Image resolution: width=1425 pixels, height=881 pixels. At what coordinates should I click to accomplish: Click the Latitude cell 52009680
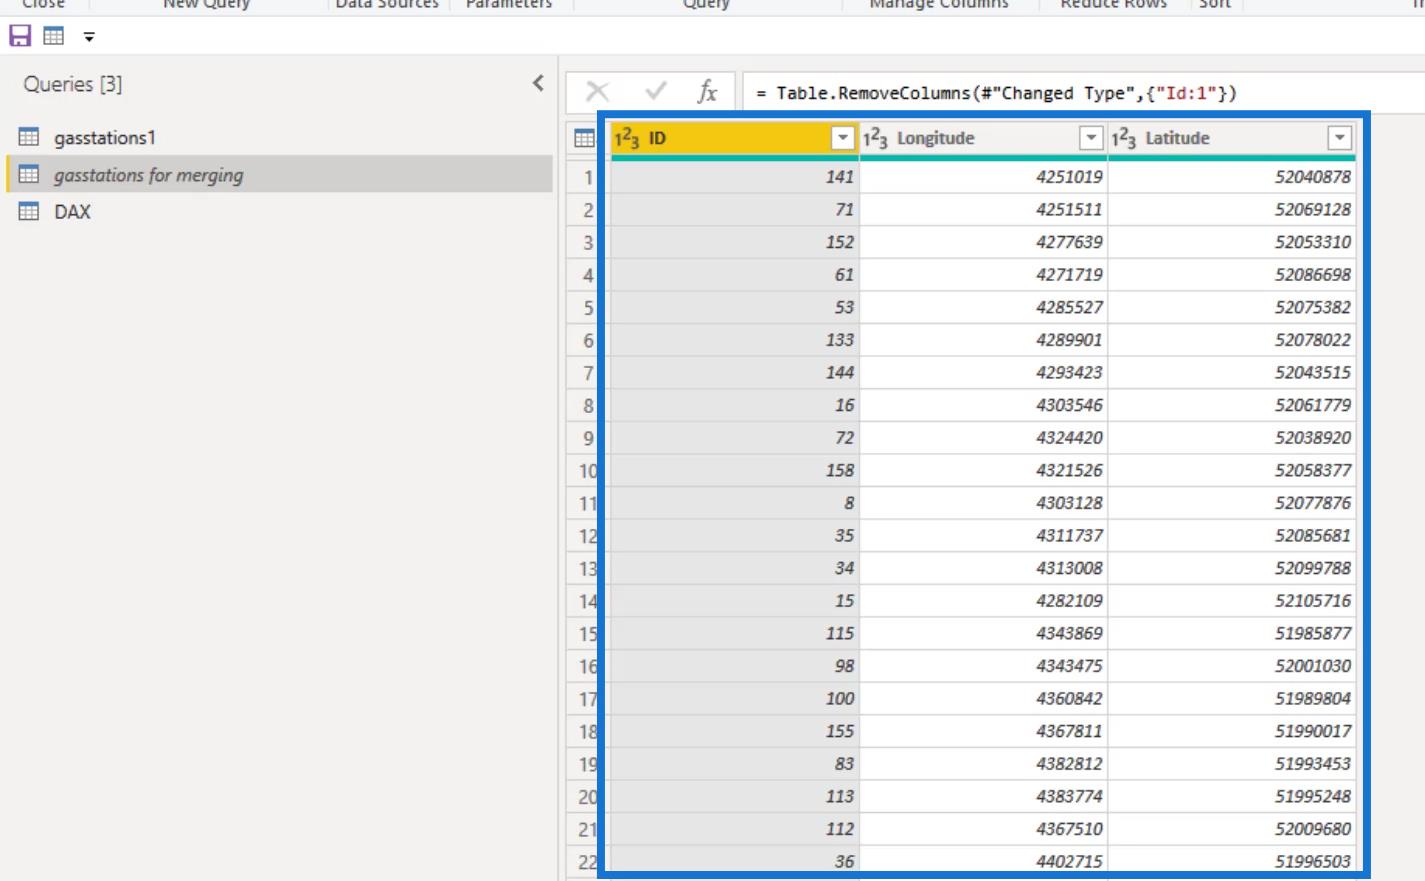click(x=1231, y=829)
